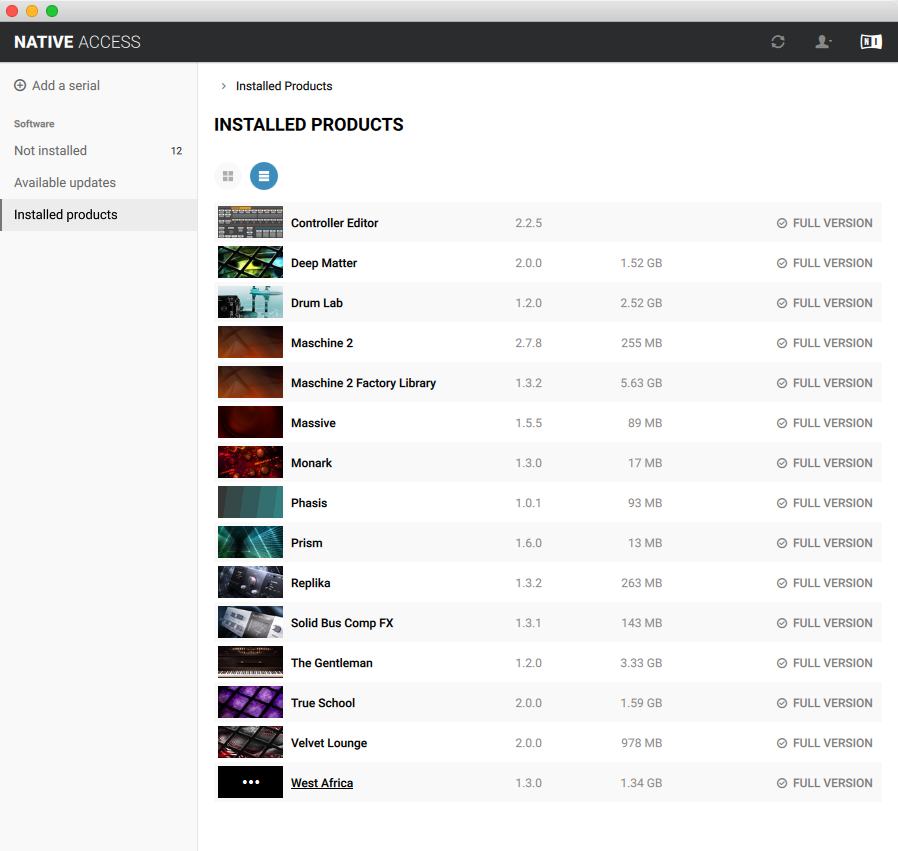
Task: Click the Prism product name
Action: tap(307, 543)
